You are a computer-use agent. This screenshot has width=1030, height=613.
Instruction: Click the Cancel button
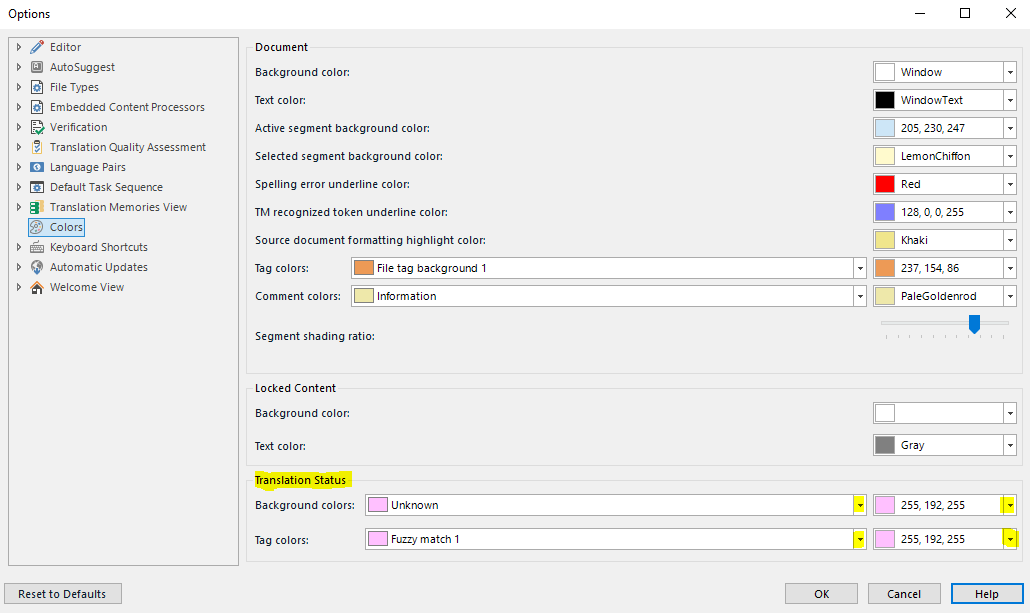point(904,594)
